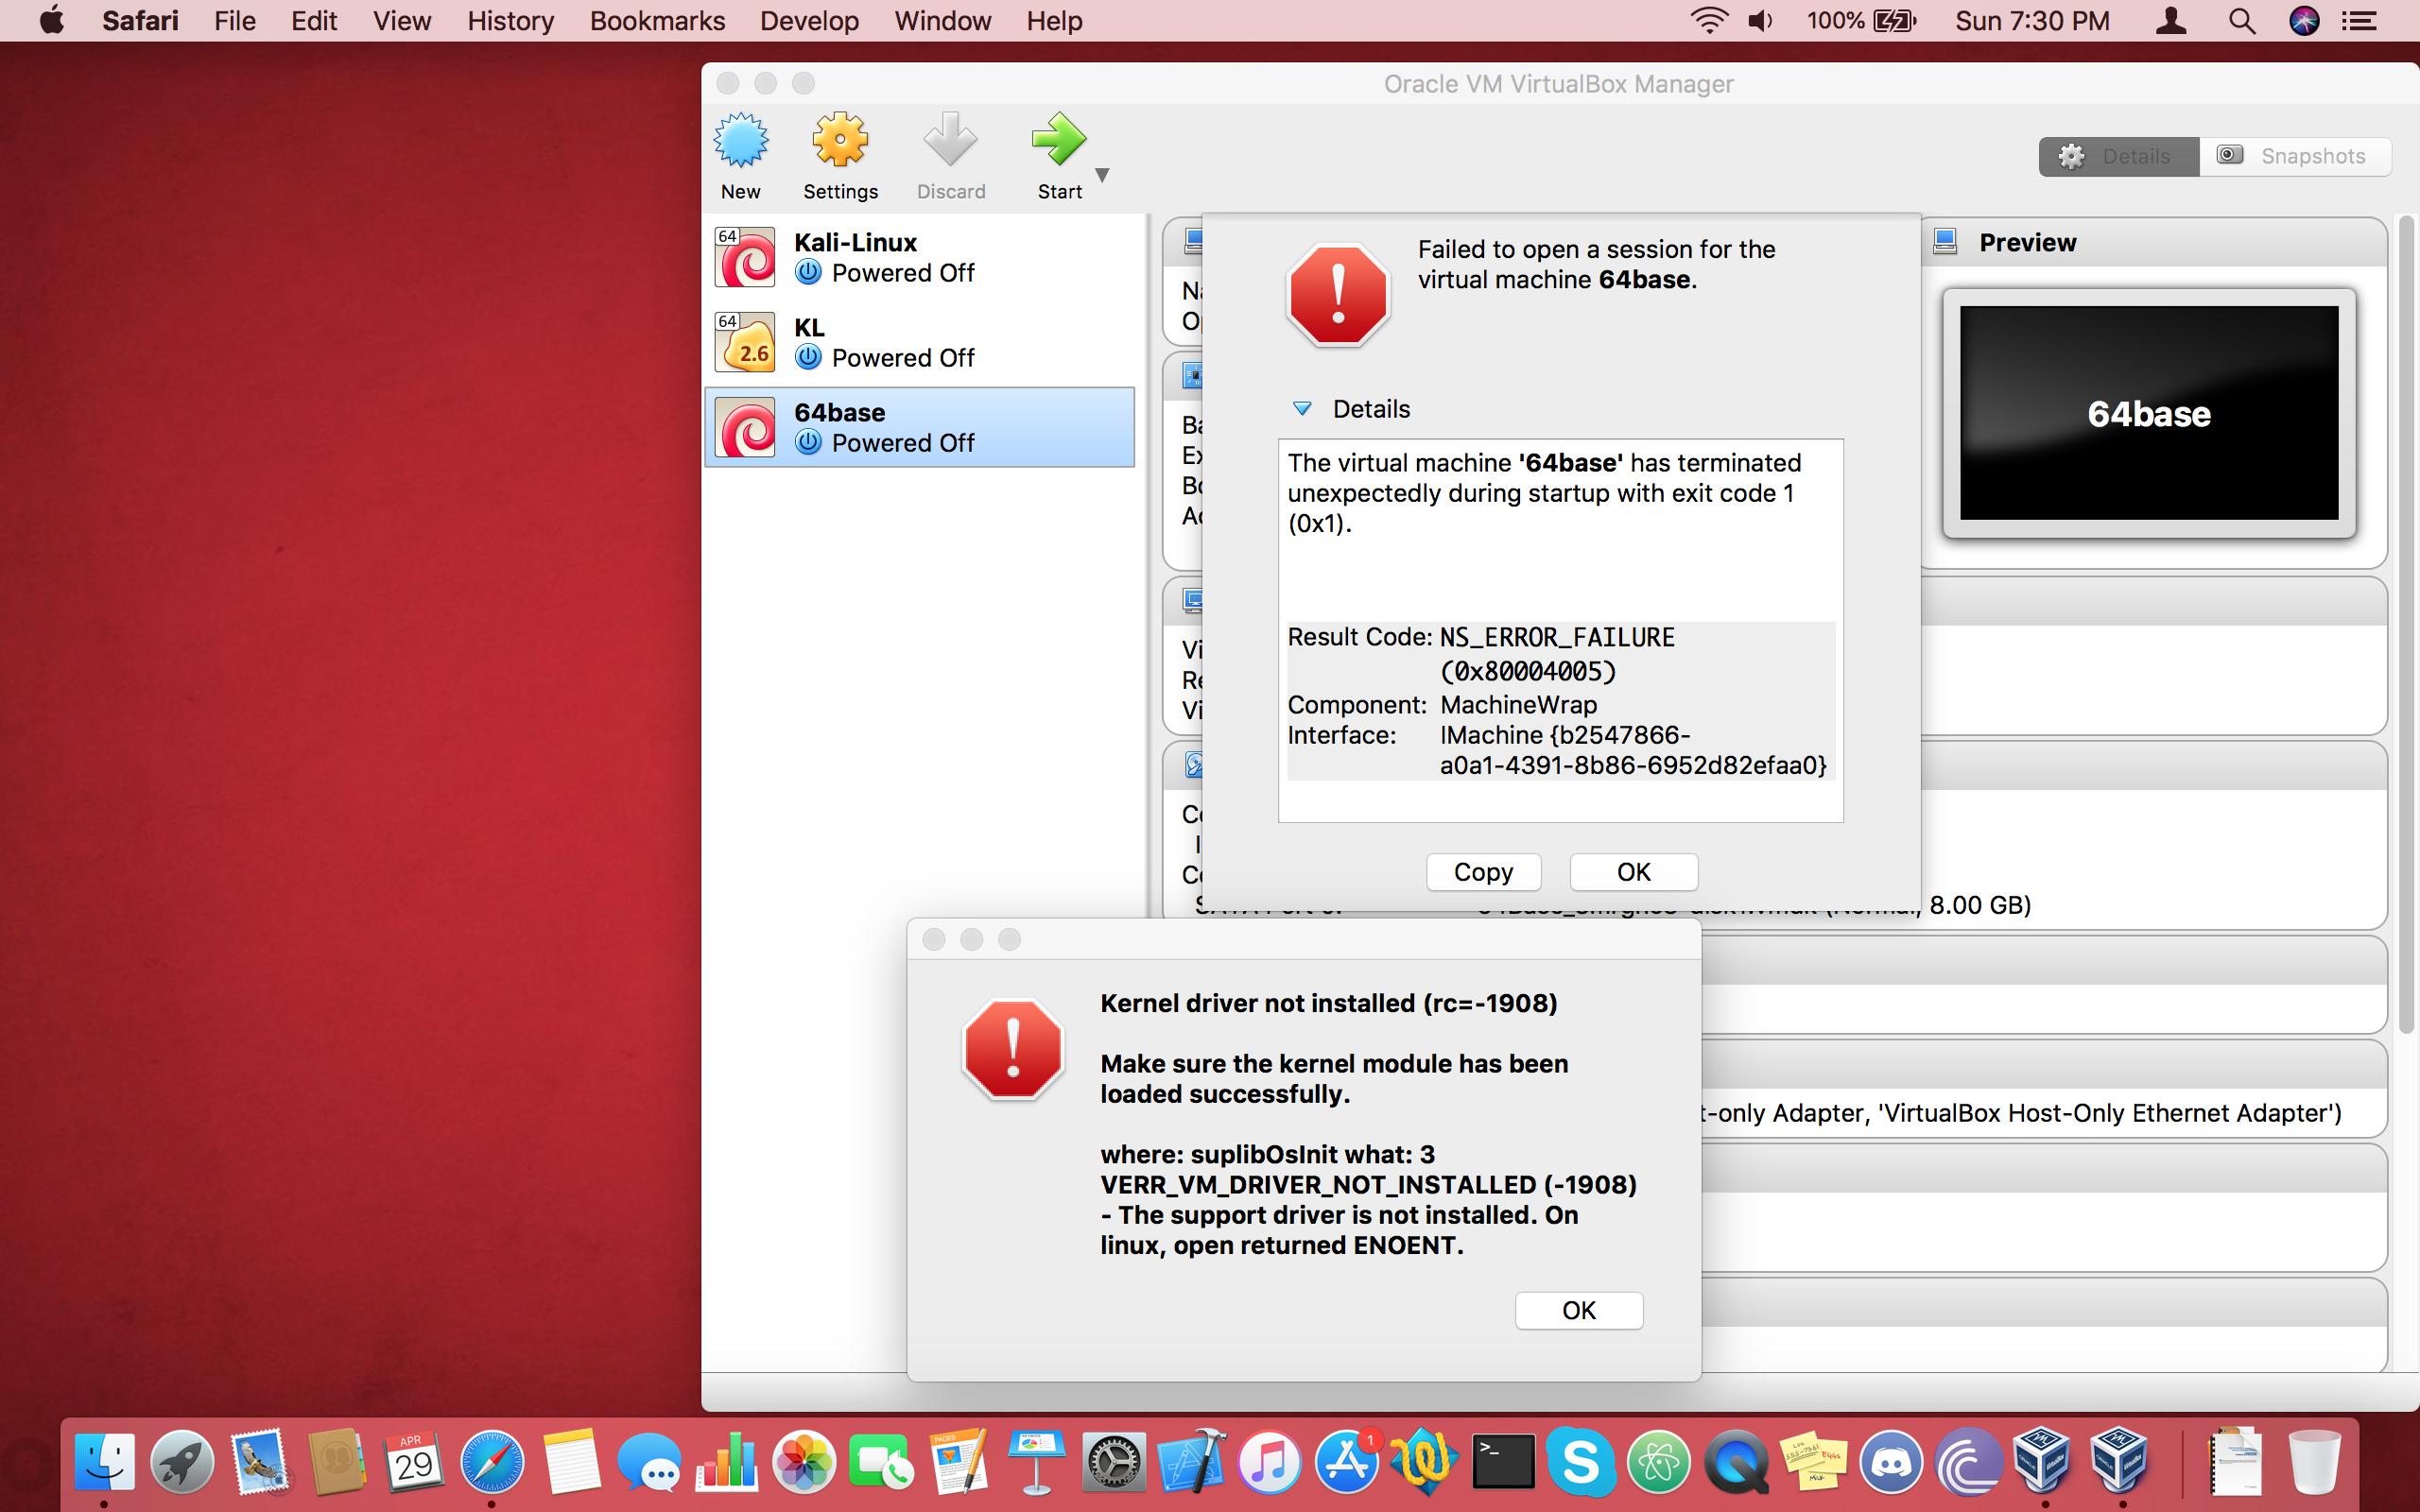Click the 64base preview thumbnail

pos(2148,413)
